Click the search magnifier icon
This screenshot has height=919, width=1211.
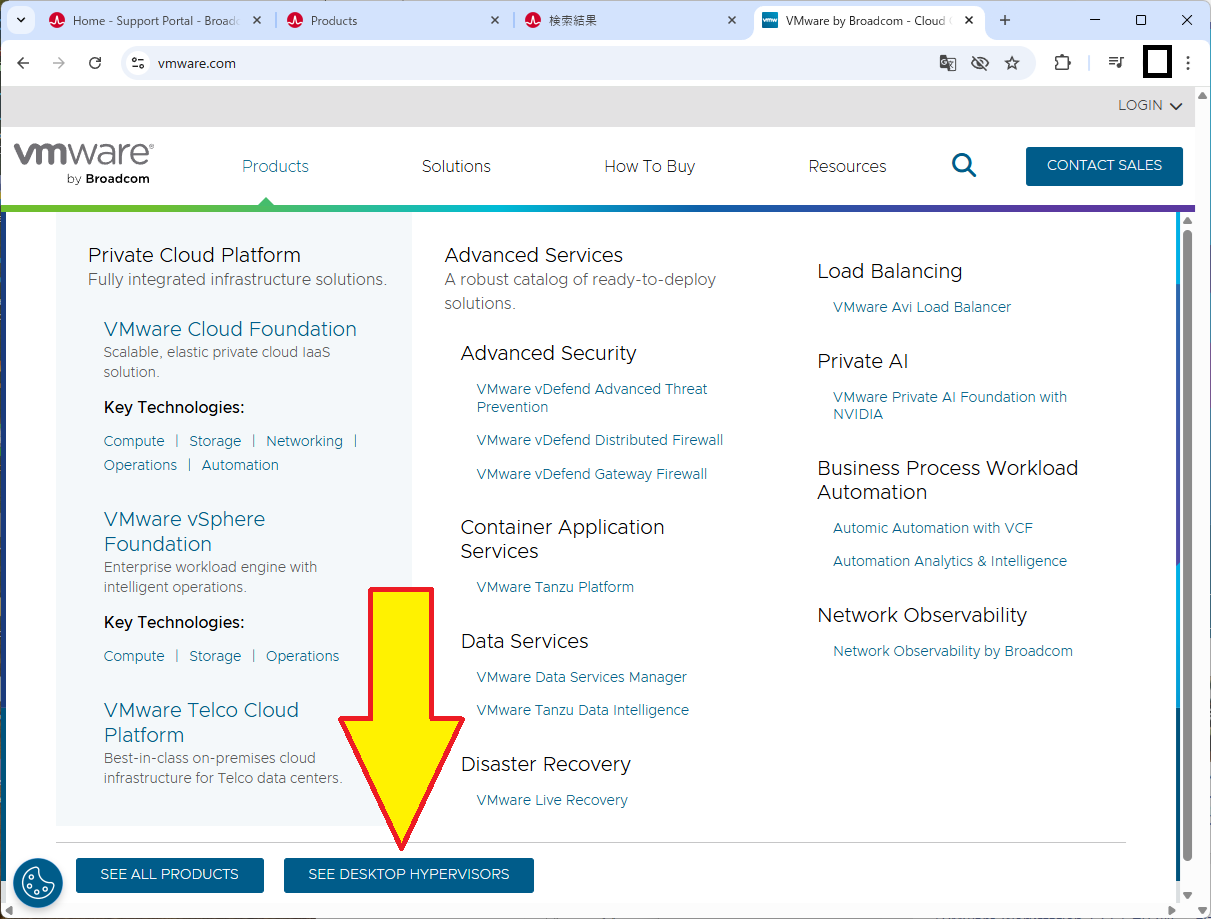964,166
